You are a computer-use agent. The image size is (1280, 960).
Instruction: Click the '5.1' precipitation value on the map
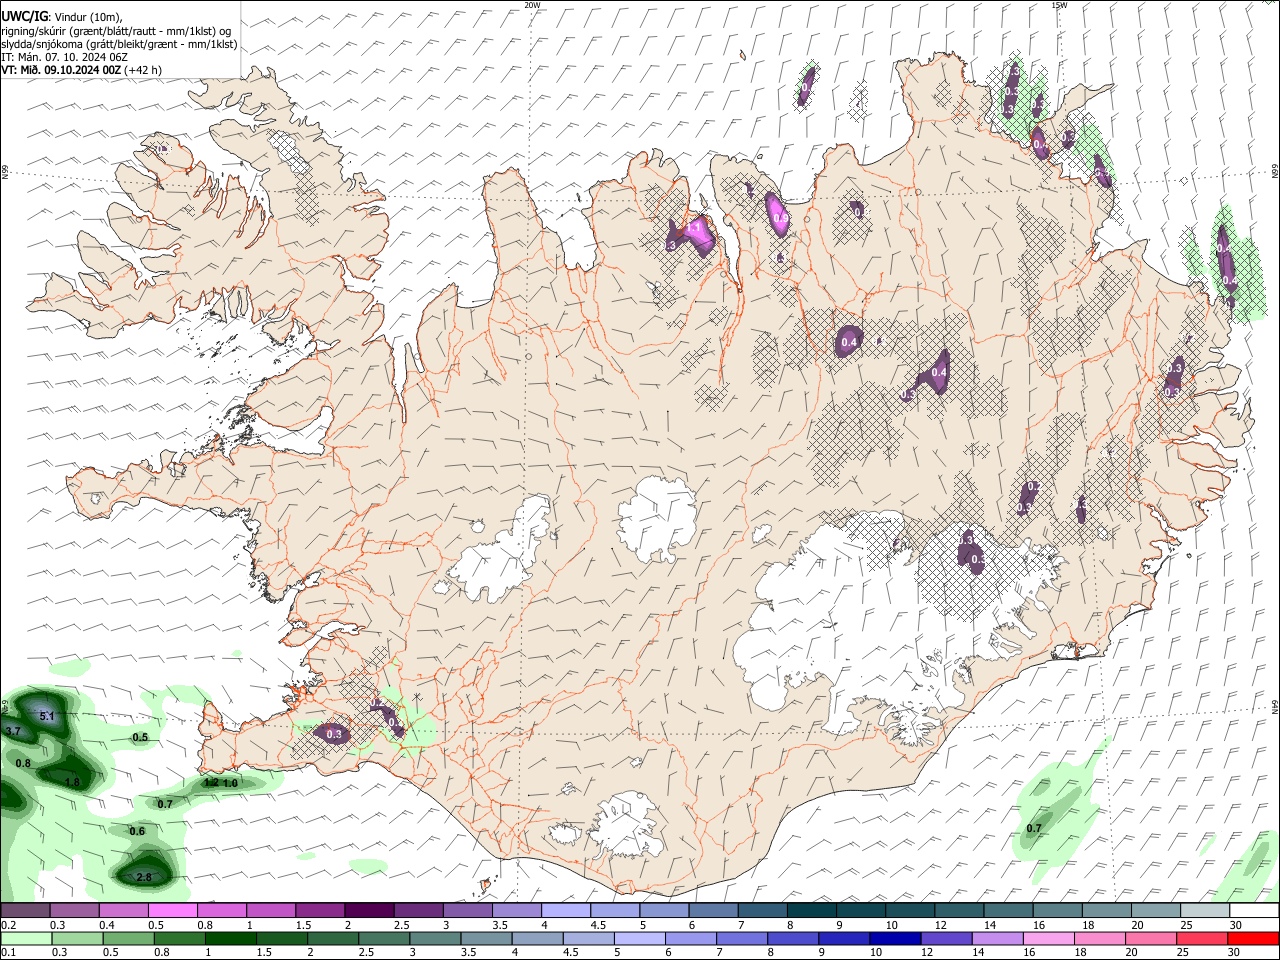point(47,716)
